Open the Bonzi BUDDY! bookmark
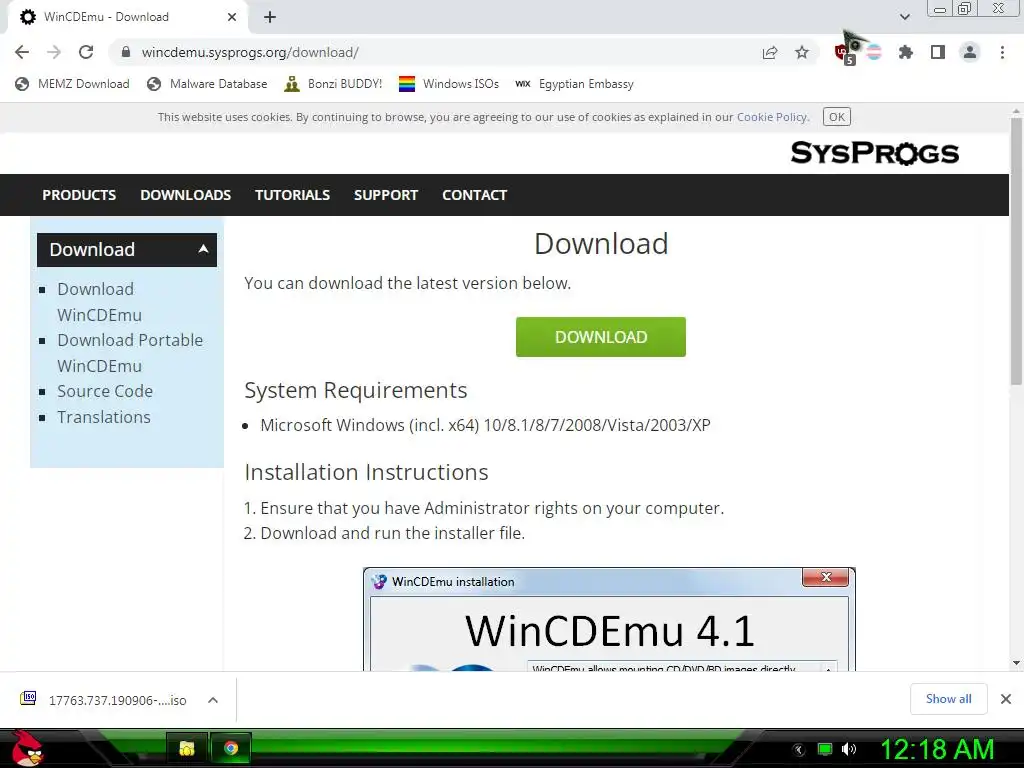Screen dimensions: 1024x768 [x=333, y=84]
